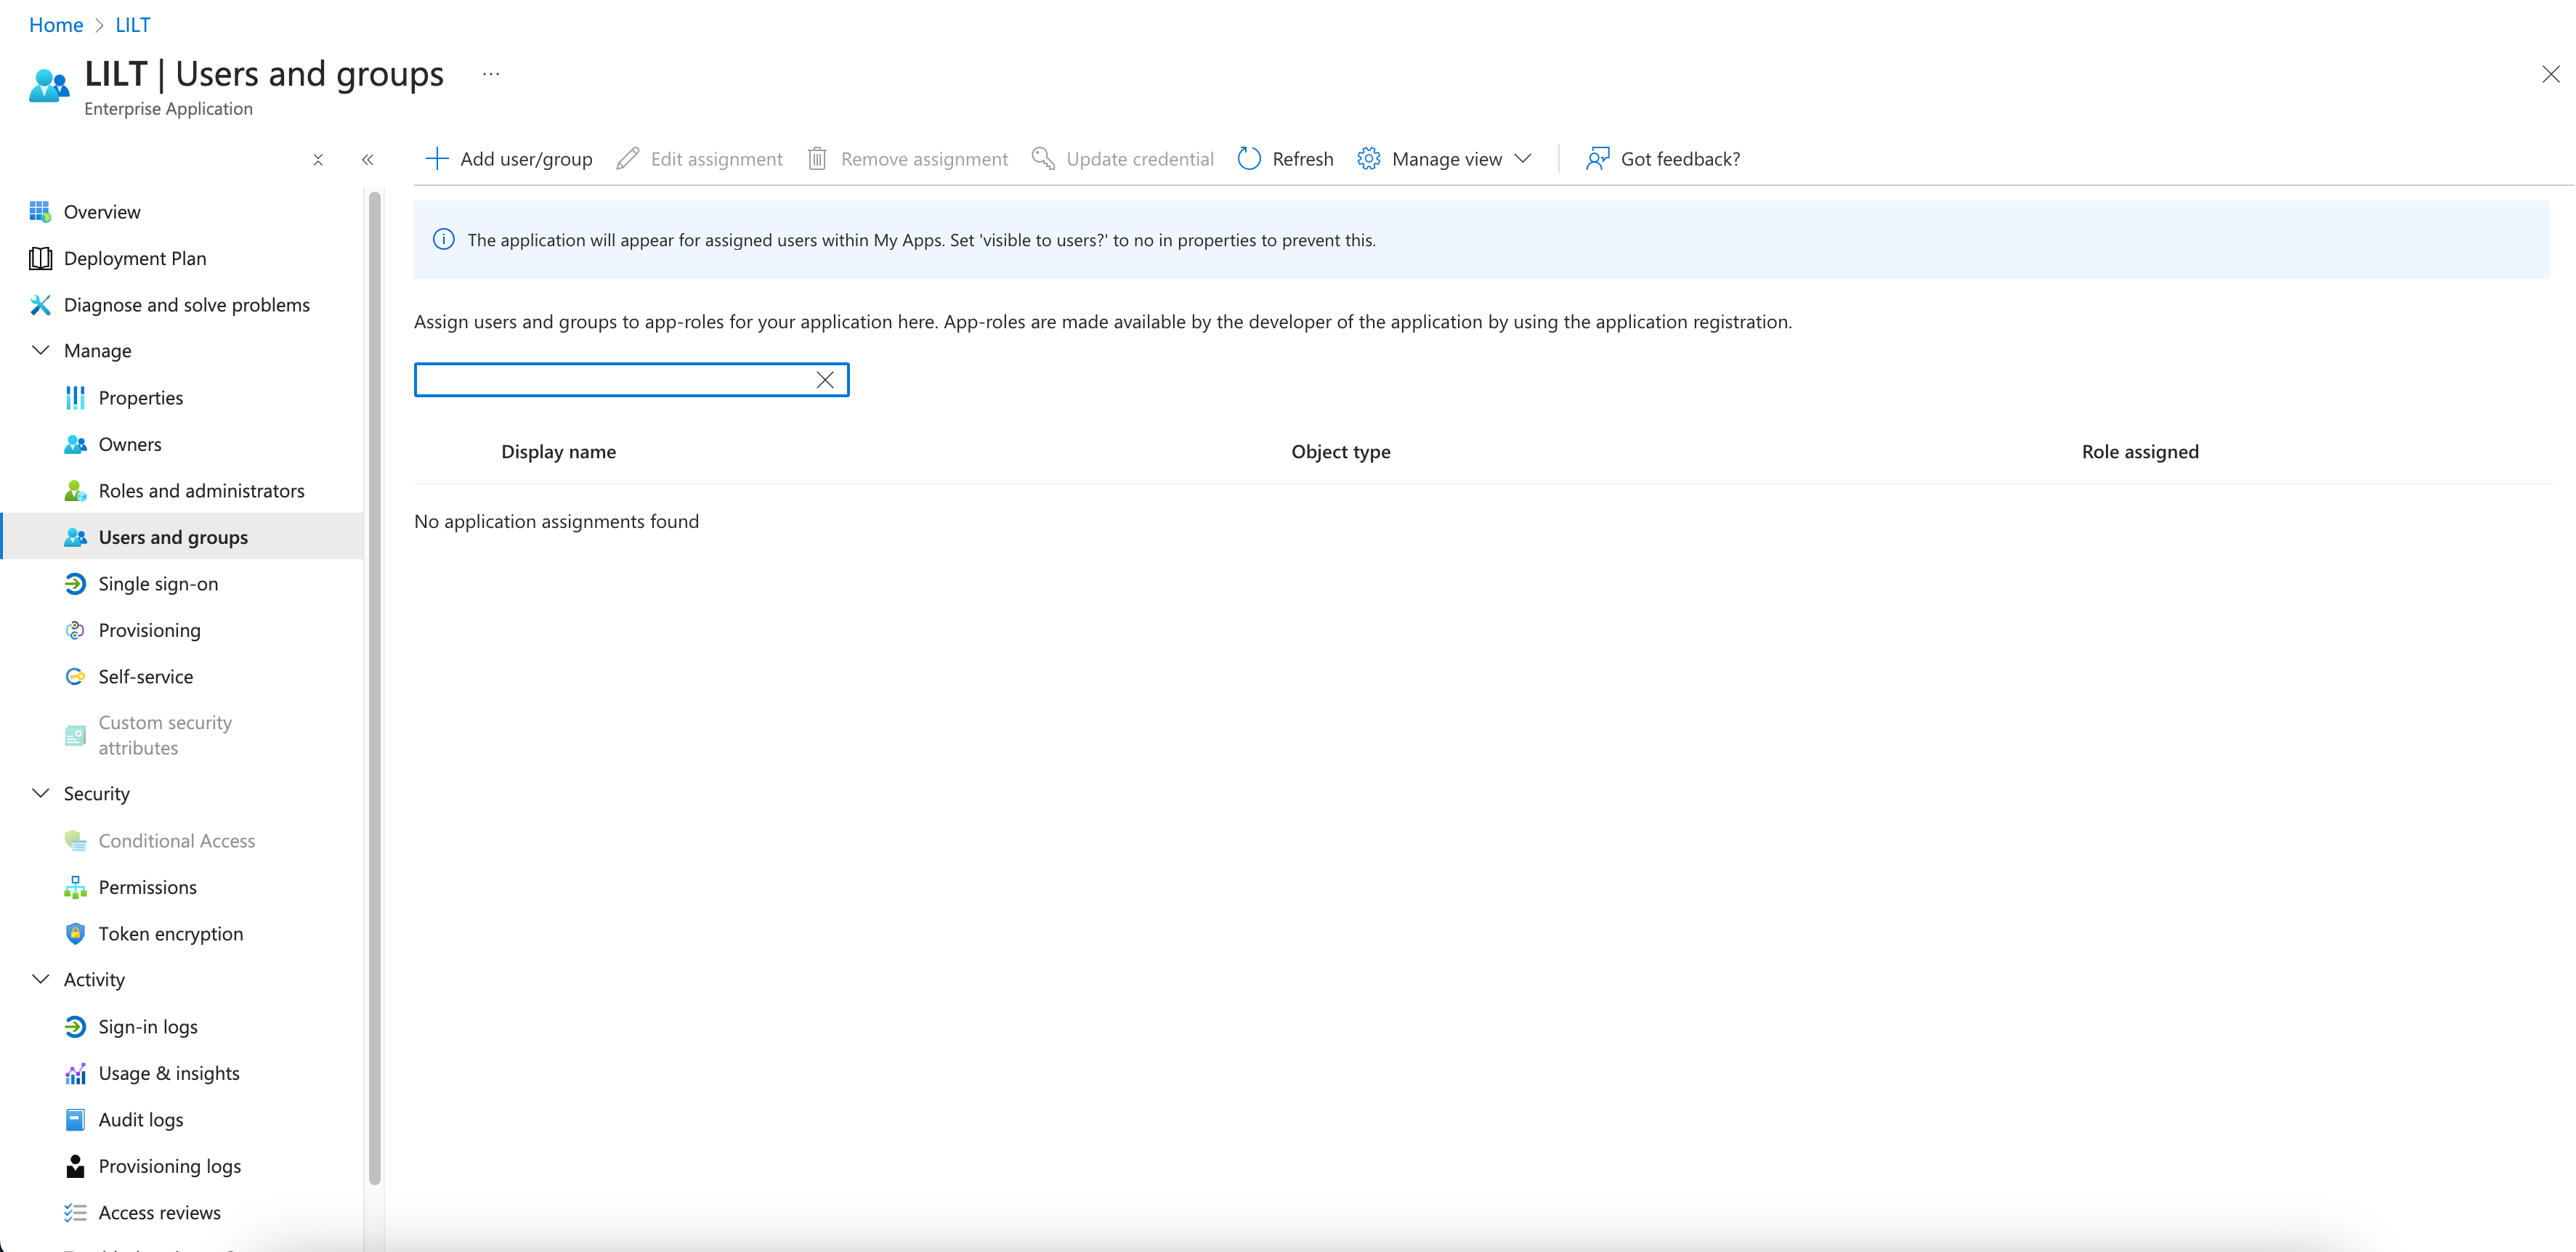Viewport: 2576px width, 1252px height.
Task: Open the Properties menu item
Action: [x=141, y=398]
